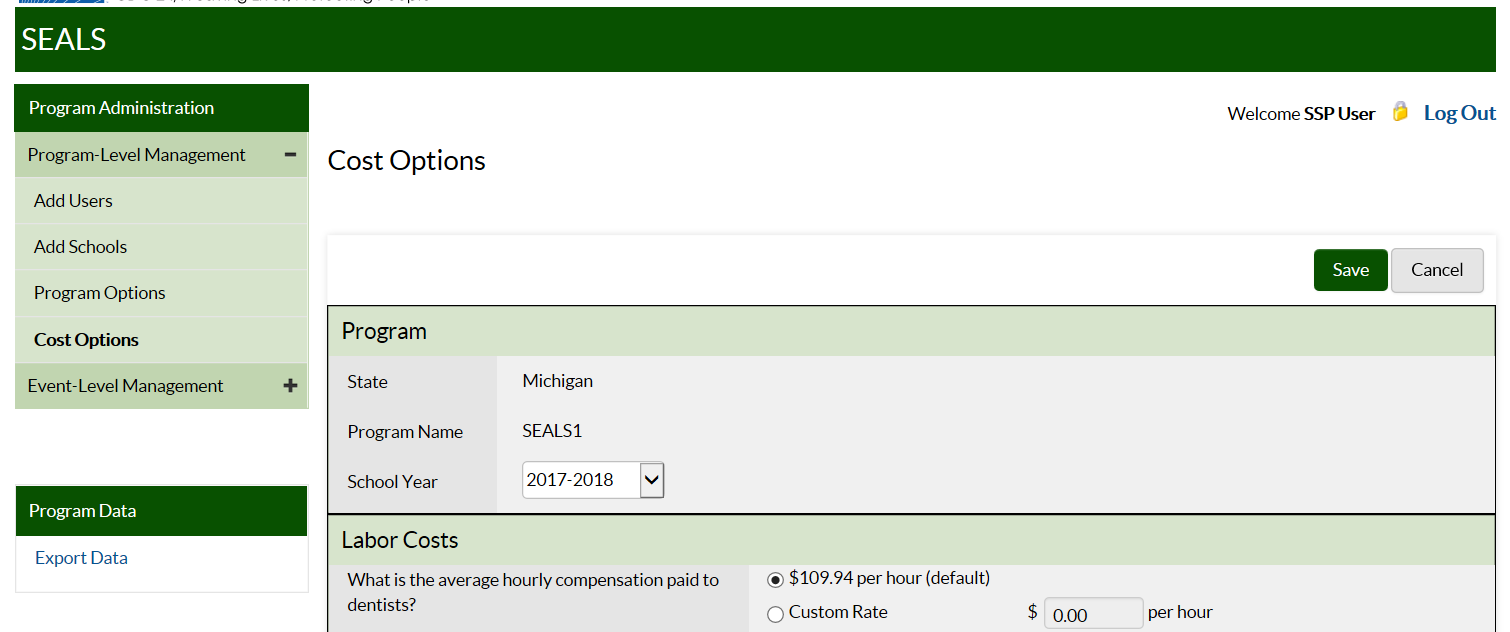
Task: Expand Event-Level Management with plus icon
Action: tap(290, 386)
